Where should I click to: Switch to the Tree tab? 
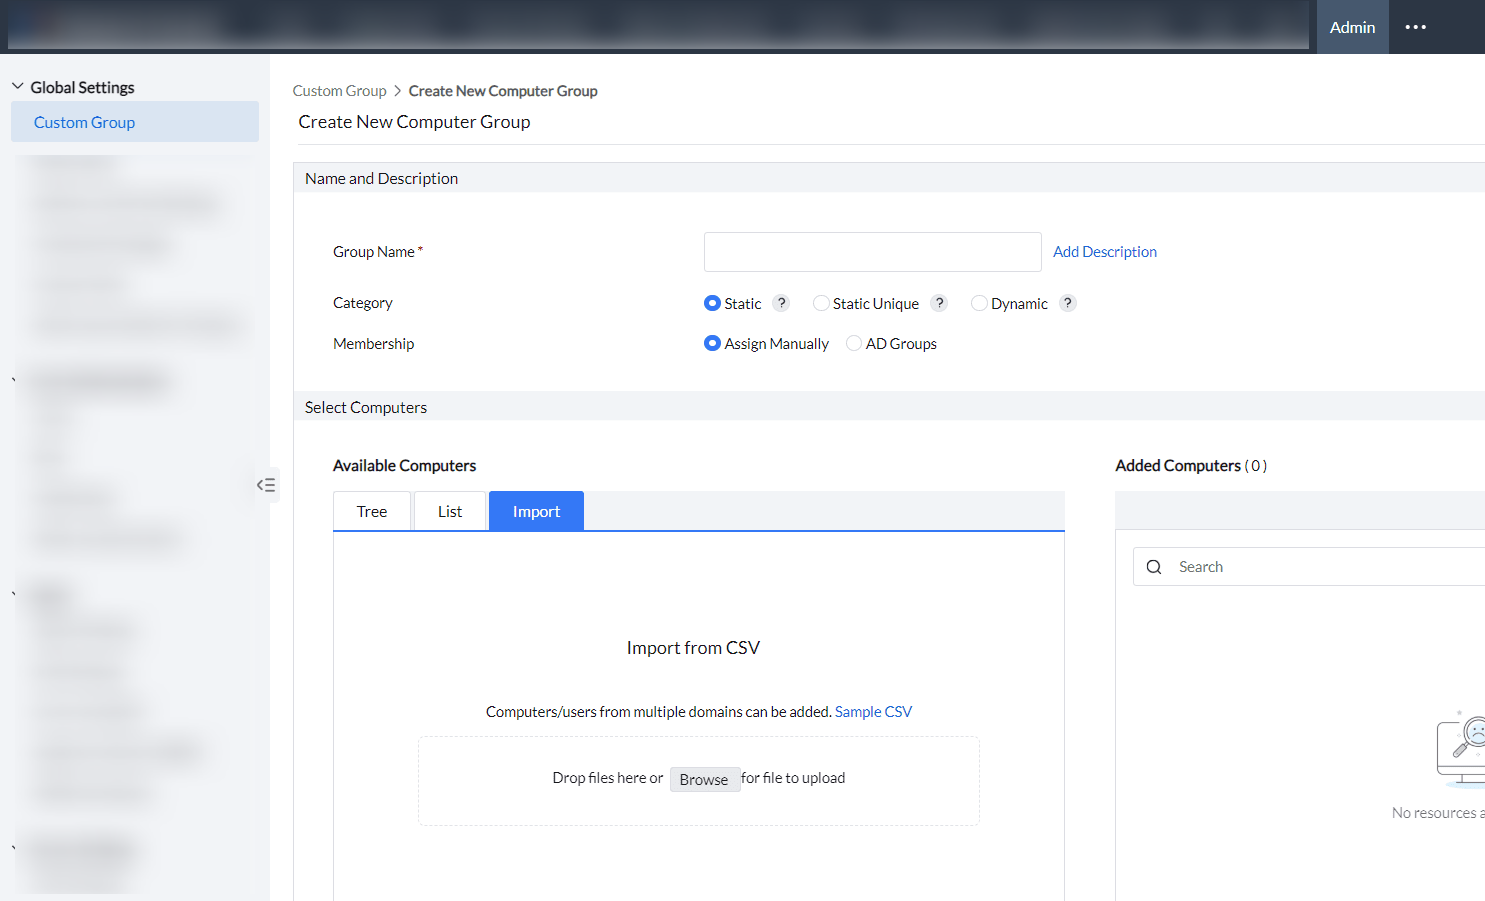point(371,510)
